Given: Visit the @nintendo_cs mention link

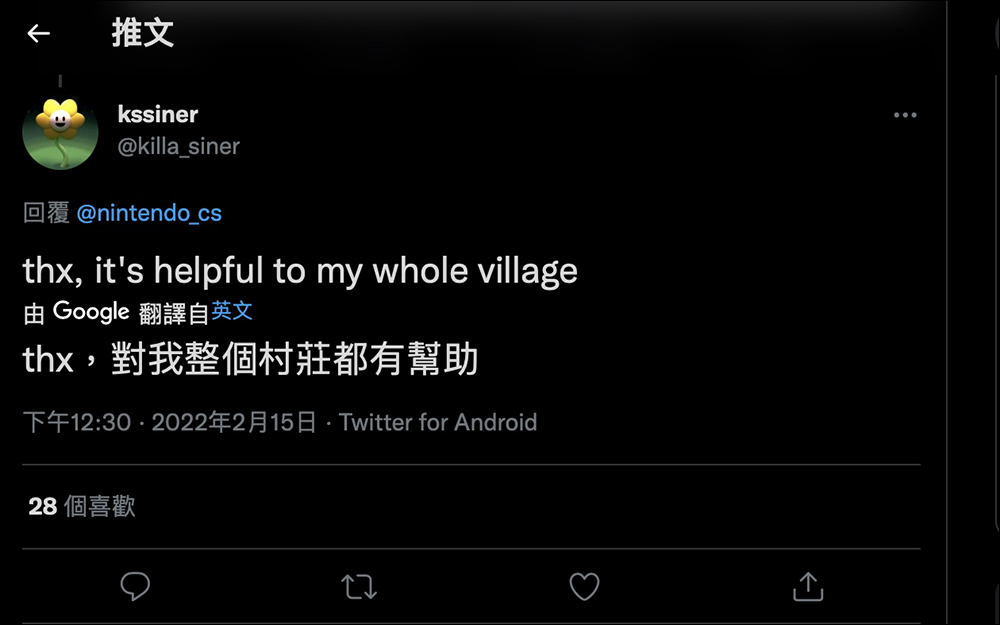Looking at the screenshot, I should point(149,213).
